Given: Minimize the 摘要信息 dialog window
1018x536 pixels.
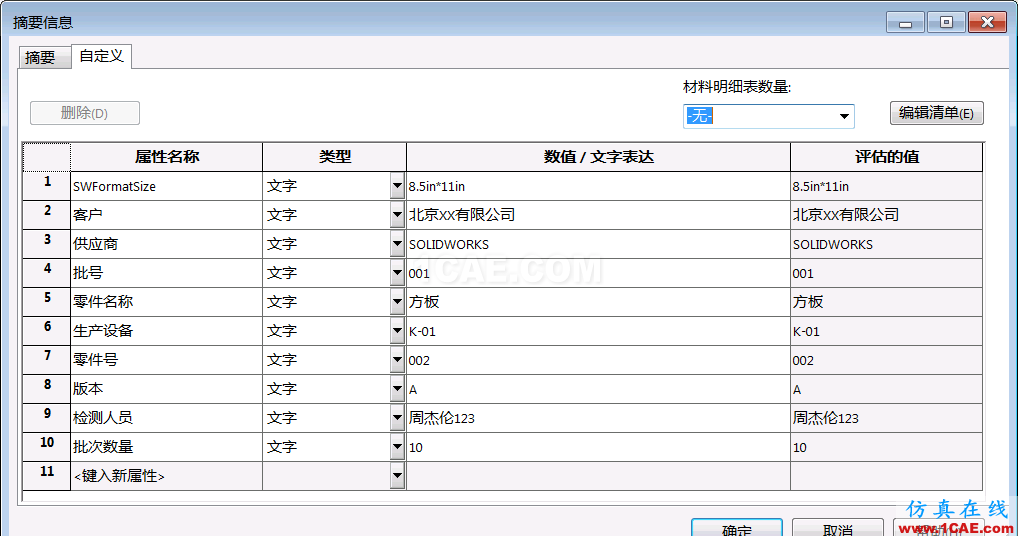Looking at the screenshot, I should click(x=905, y=22).
